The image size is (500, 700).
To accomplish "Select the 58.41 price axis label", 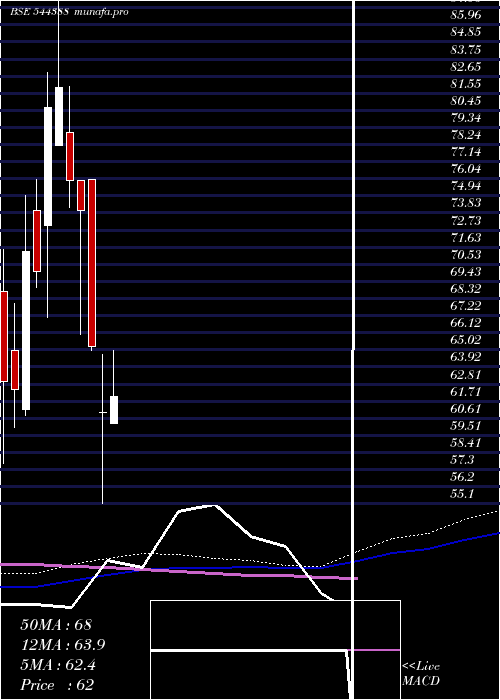I will coord(466,443).
